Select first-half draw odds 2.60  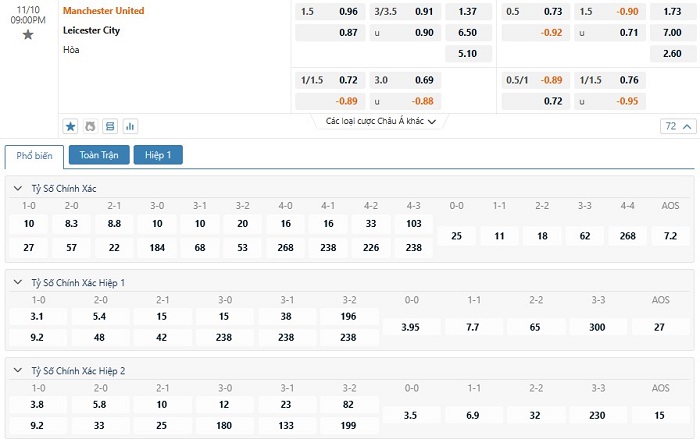pos(673,54)
